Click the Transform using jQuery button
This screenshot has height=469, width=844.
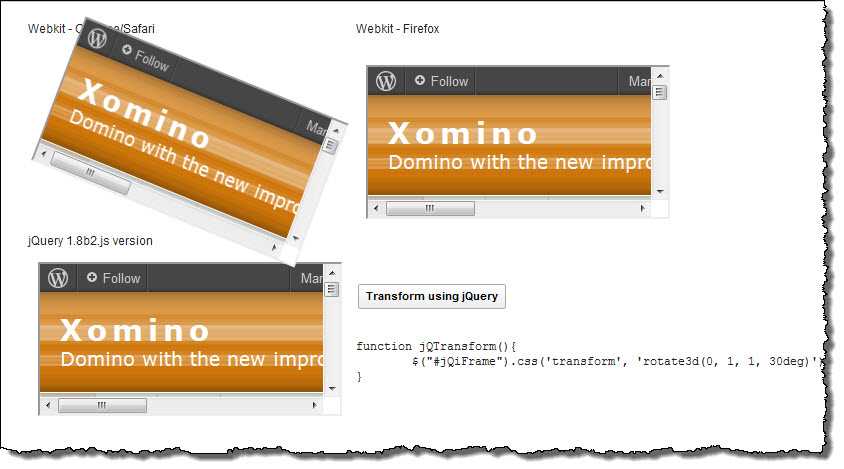point(431,296)
